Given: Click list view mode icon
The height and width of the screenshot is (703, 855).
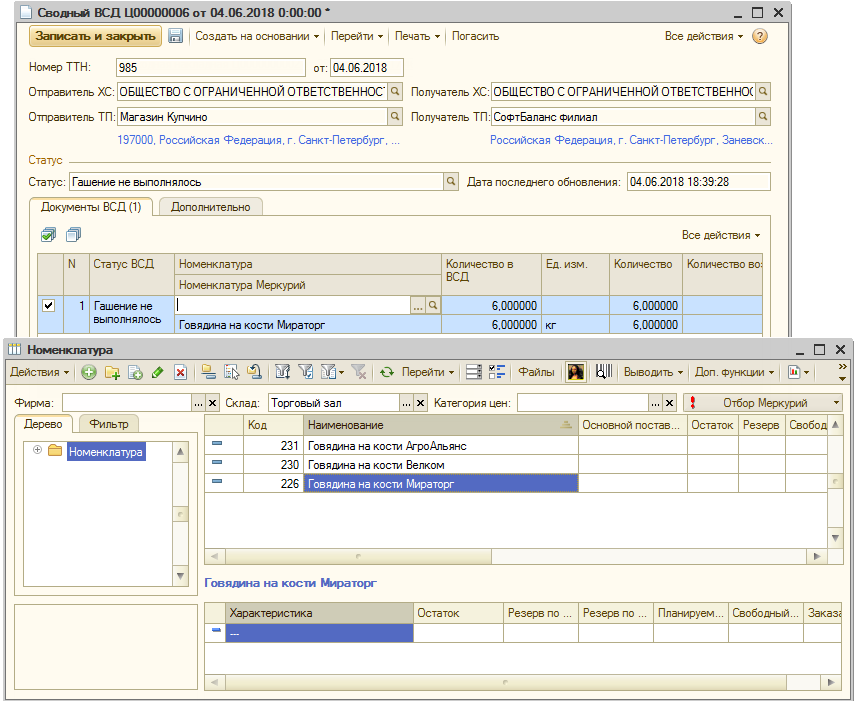Looking at the screenshot, I should pos(474,372).
